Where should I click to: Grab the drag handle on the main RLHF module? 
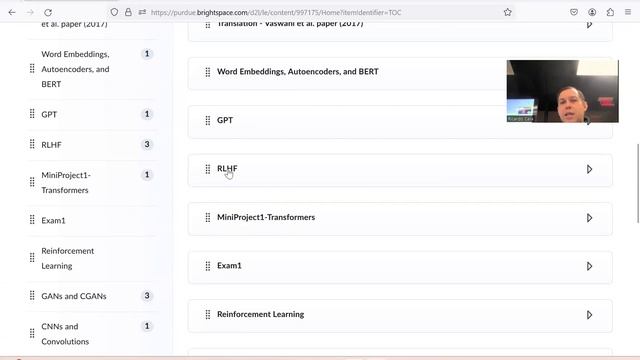coord(208,169)
